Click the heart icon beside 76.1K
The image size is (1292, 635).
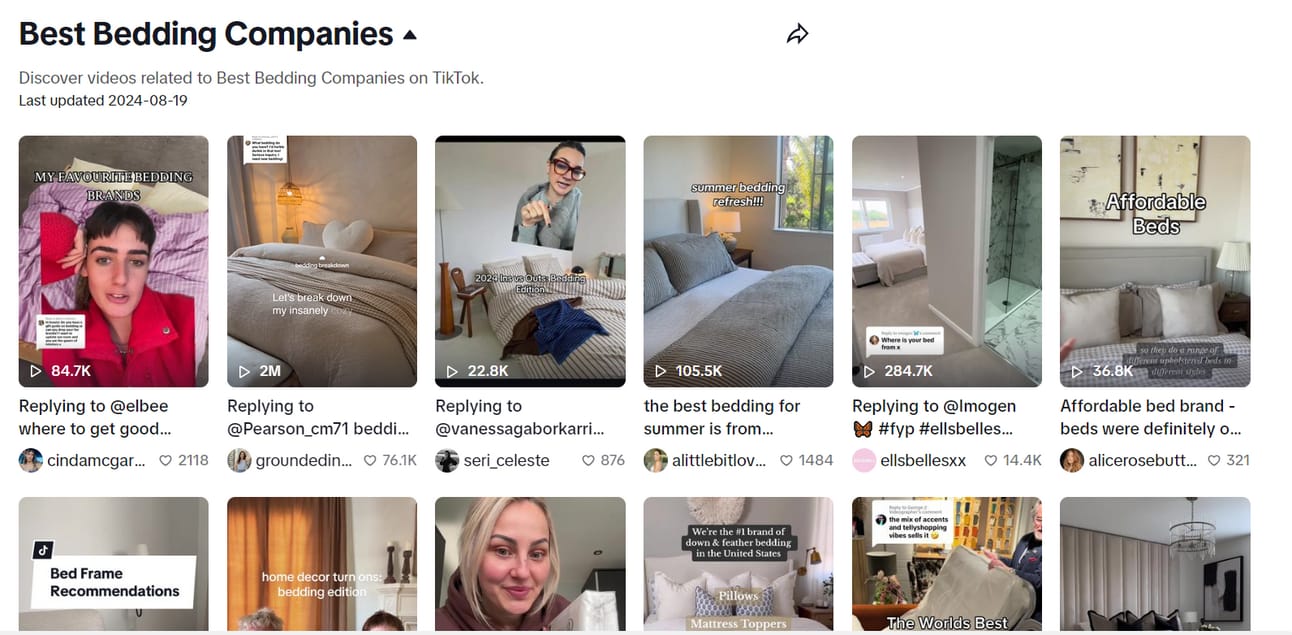click(x=370, y=460)
